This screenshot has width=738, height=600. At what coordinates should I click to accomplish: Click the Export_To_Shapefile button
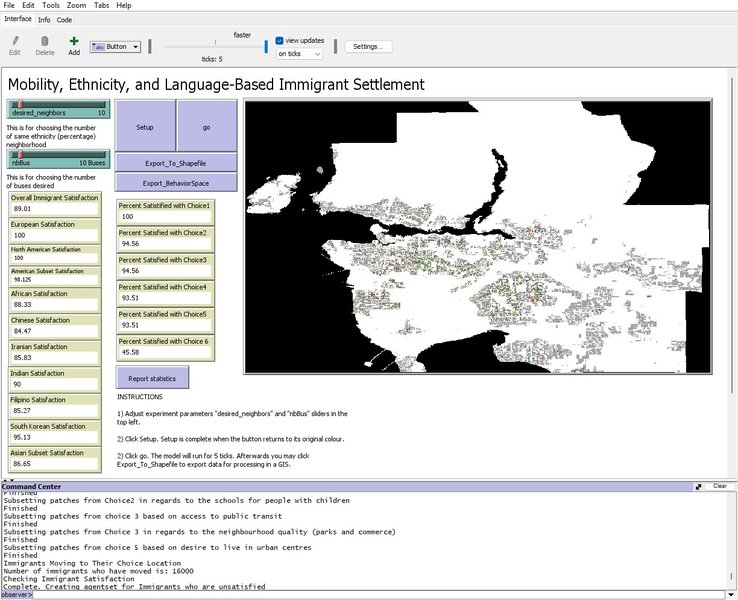176,162
